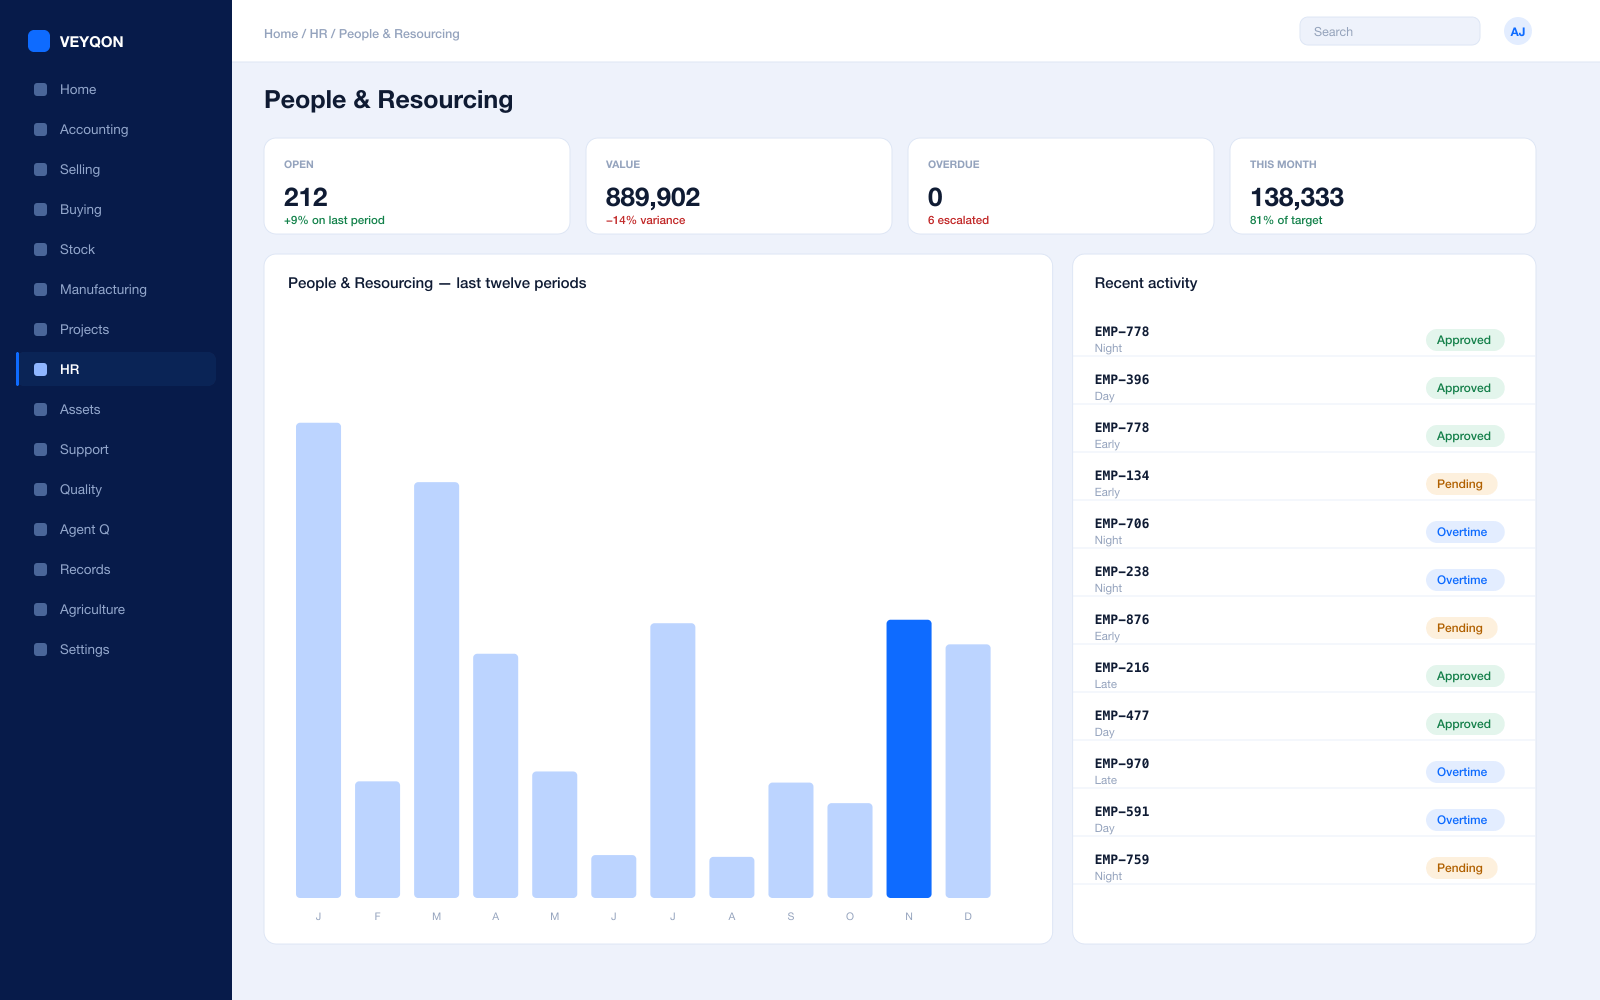Focus the Search input field
Viewport: 1600px width, 1000px height.
coord(1389,32)
